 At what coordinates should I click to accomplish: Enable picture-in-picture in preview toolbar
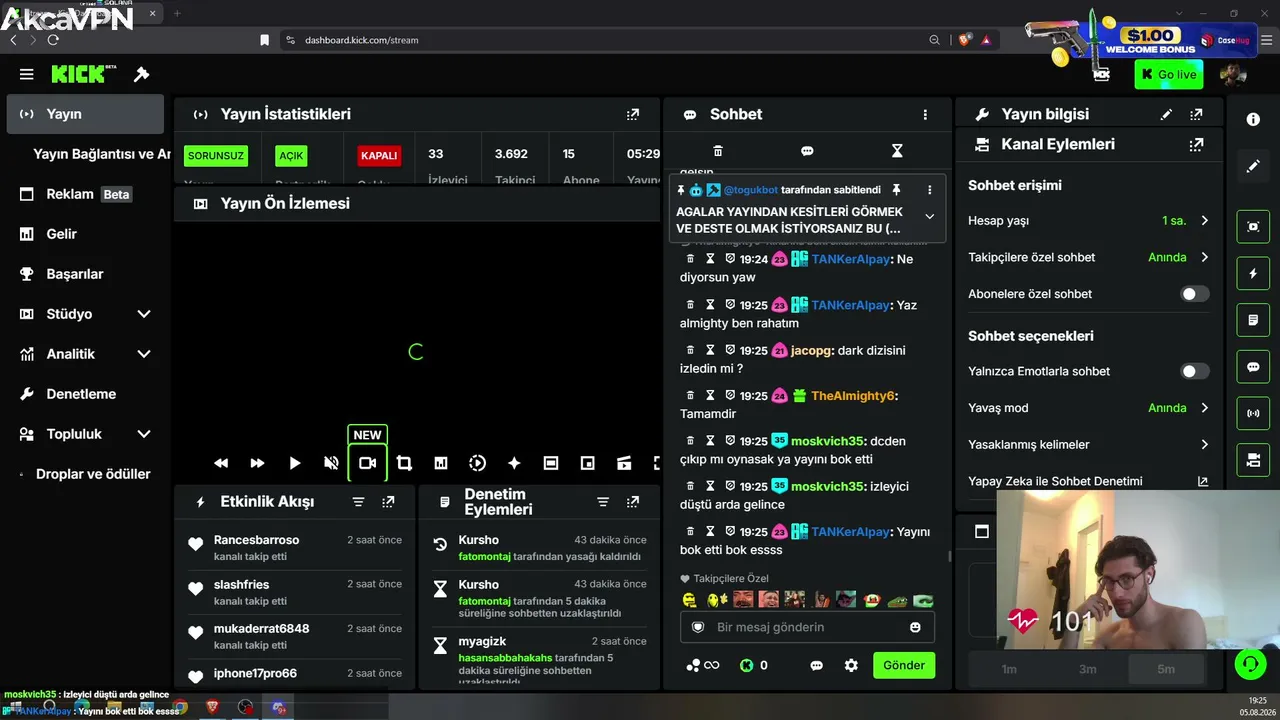click(587, 463)
